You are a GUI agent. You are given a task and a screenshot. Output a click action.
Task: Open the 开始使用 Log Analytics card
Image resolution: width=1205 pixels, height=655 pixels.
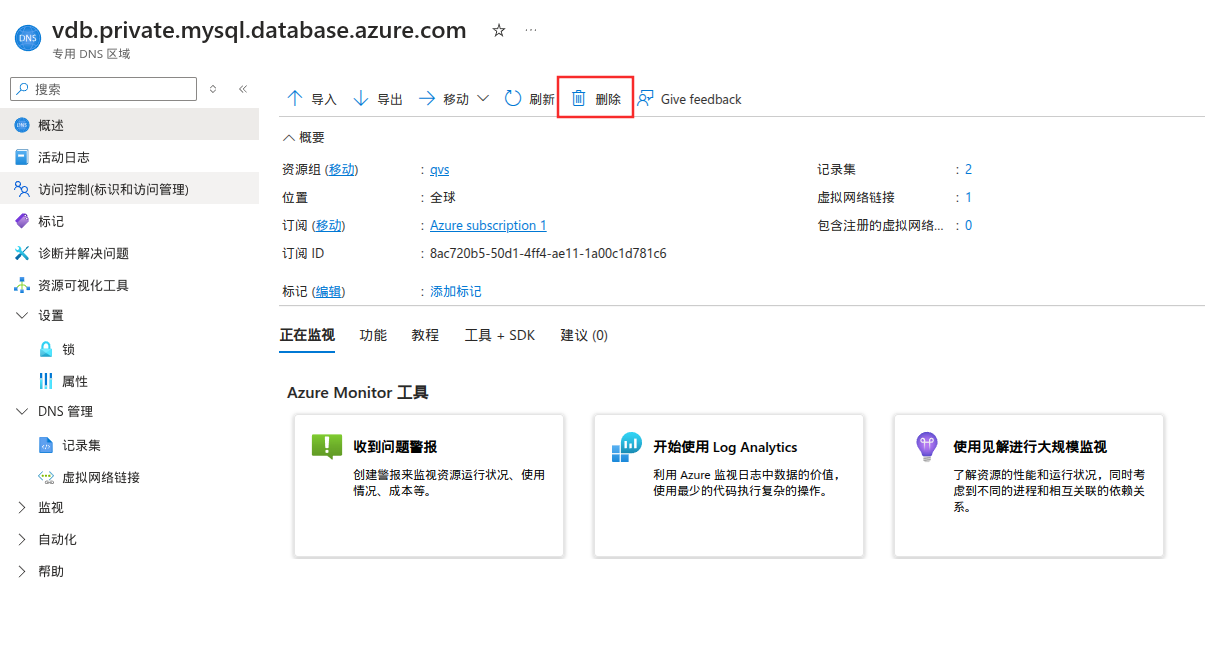coord(729,486)
